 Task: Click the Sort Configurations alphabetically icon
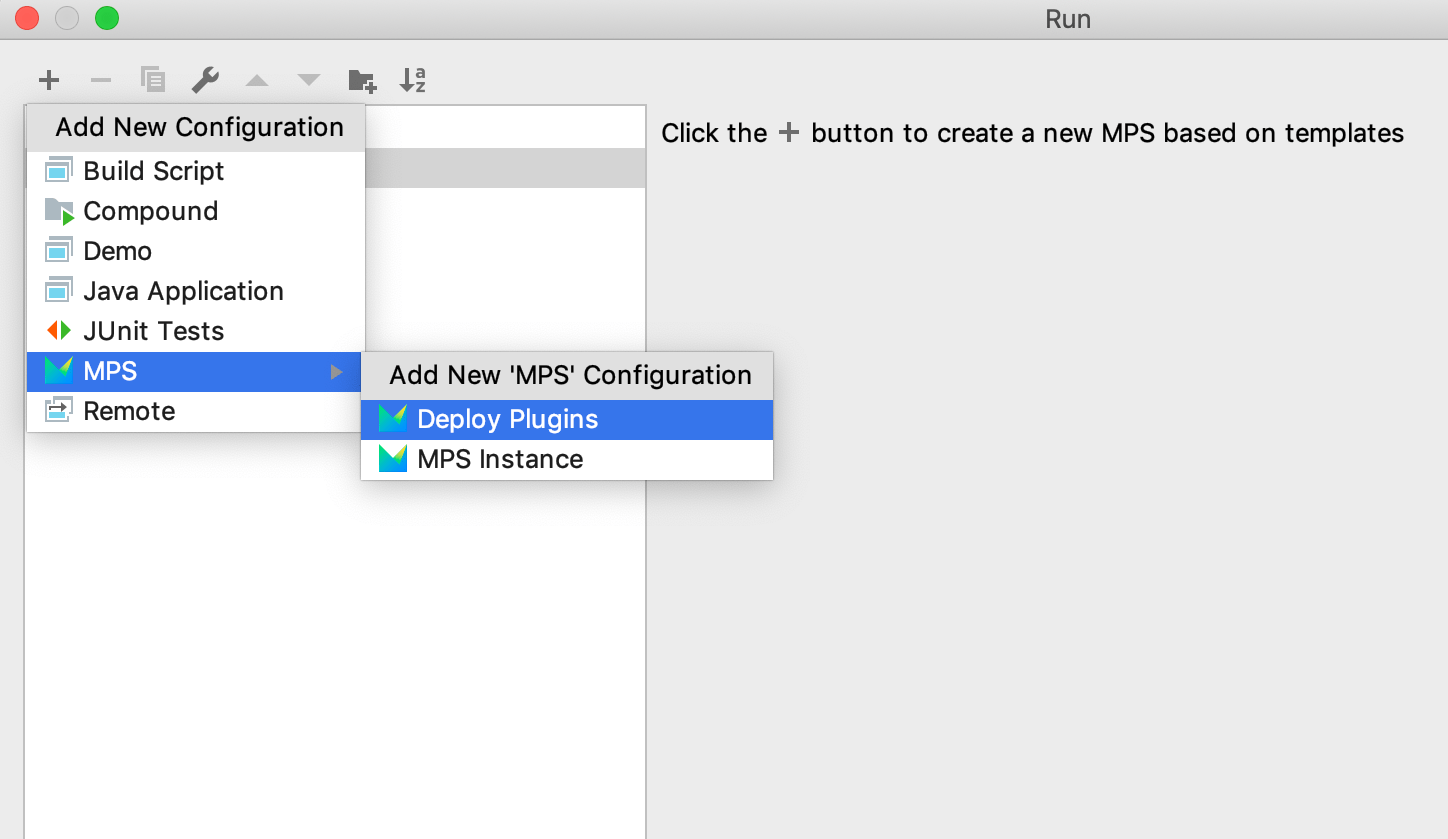413,80
